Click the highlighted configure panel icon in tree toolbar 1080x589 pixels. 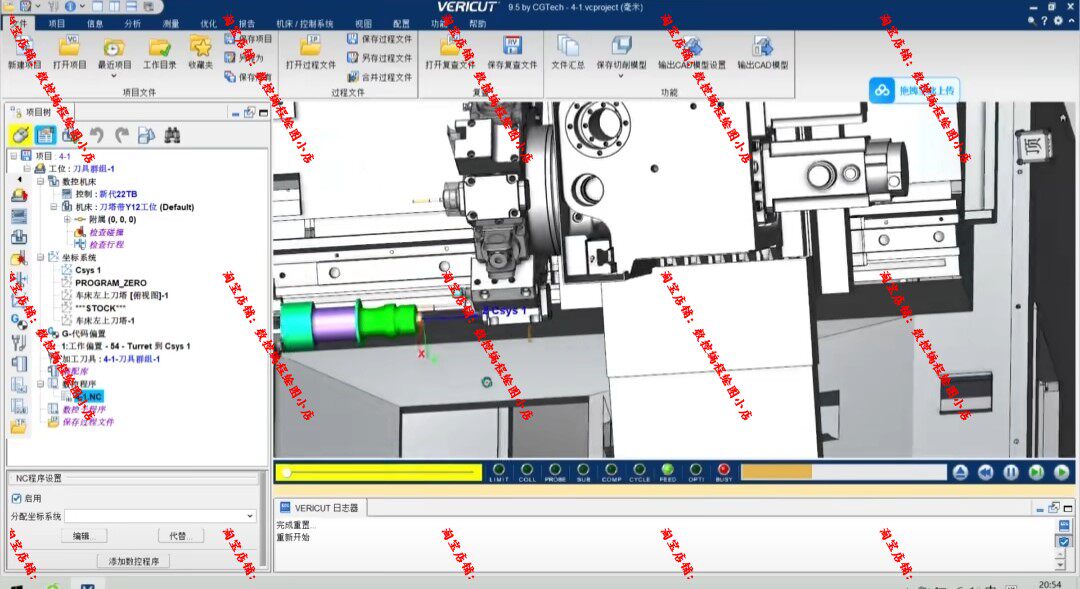tap(45, 135)
